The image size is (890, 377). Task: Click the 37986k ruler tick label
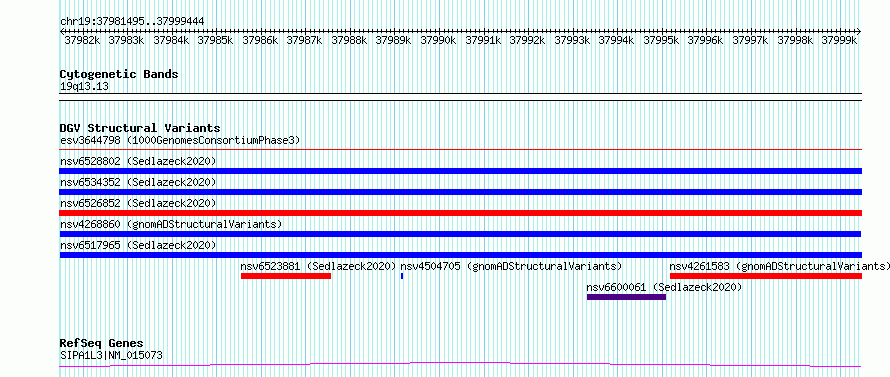(x=261, y=40)
